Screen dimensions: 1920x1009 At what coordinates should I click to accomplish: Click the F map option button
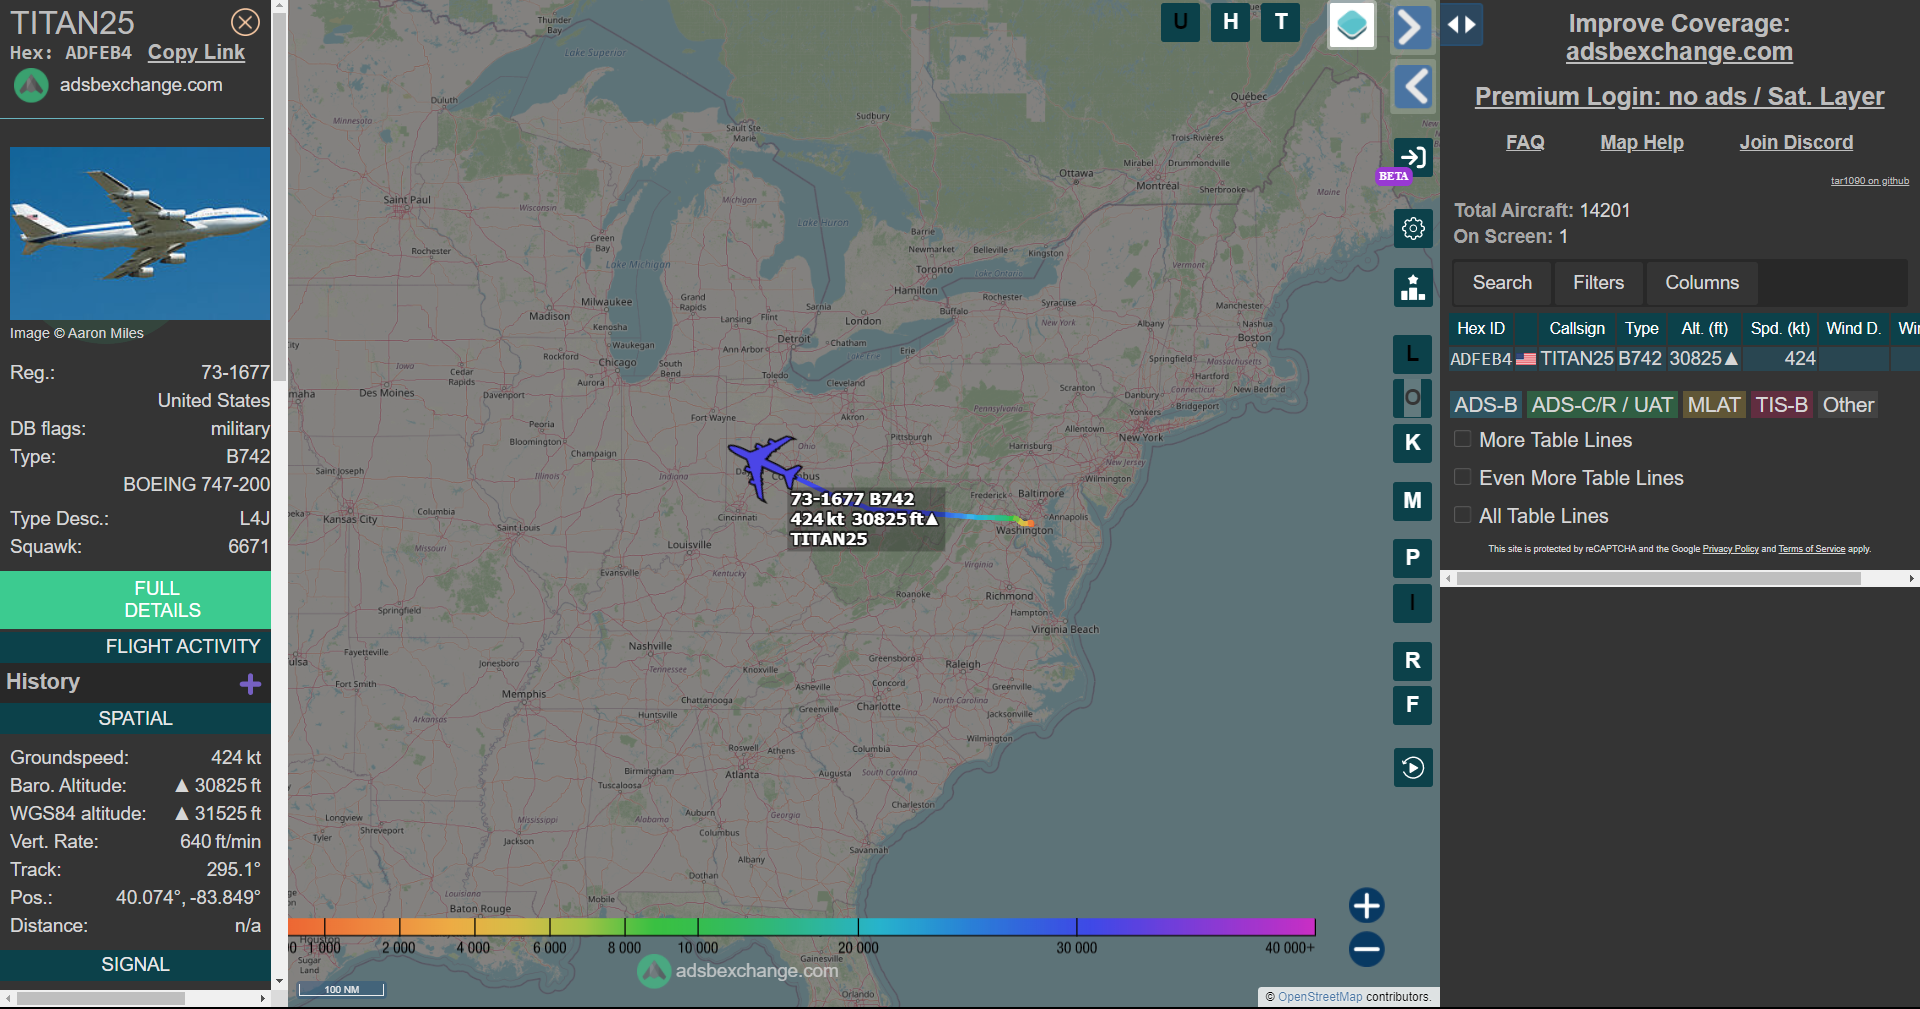(x=1412, y=705)
